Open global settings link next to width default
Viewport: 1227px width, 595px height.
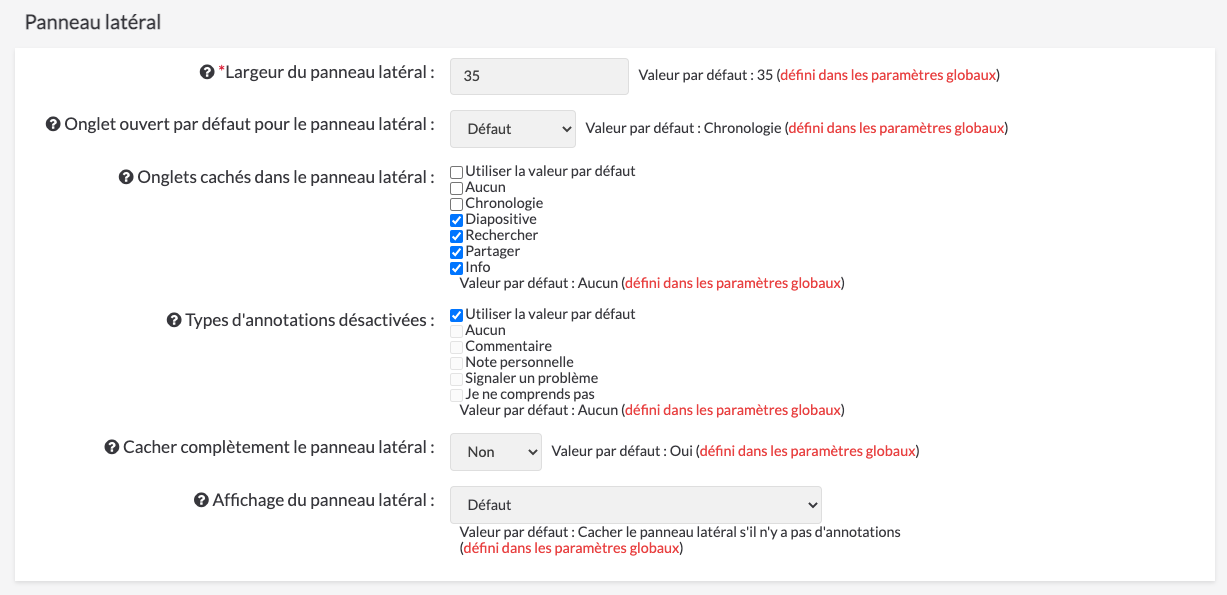(888, 75)
